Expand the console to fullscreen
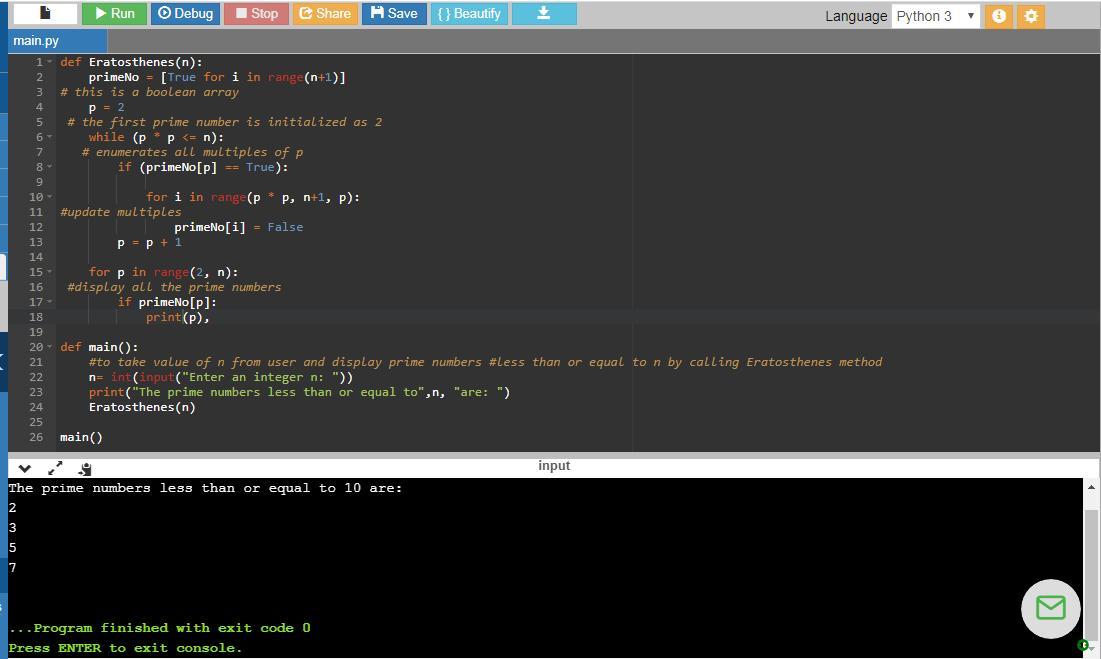Screen dimensions: 1101x659 pos(55,467)
